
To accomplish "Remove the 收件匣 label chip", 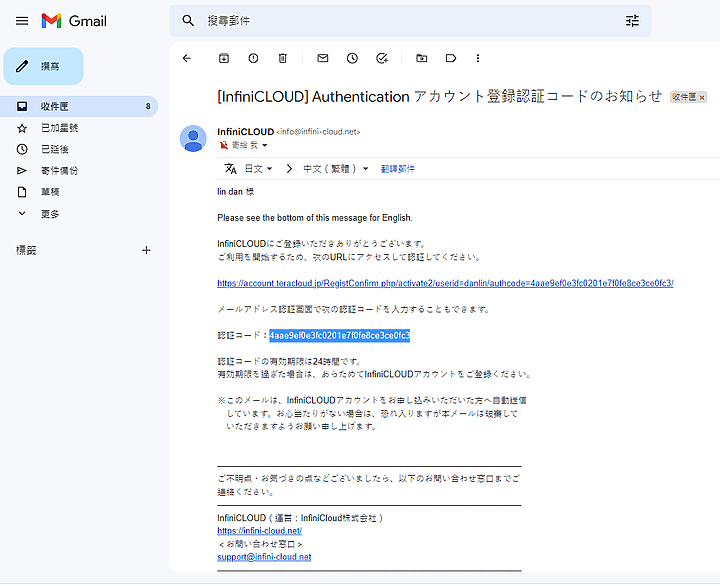I will tap(702, 97).
